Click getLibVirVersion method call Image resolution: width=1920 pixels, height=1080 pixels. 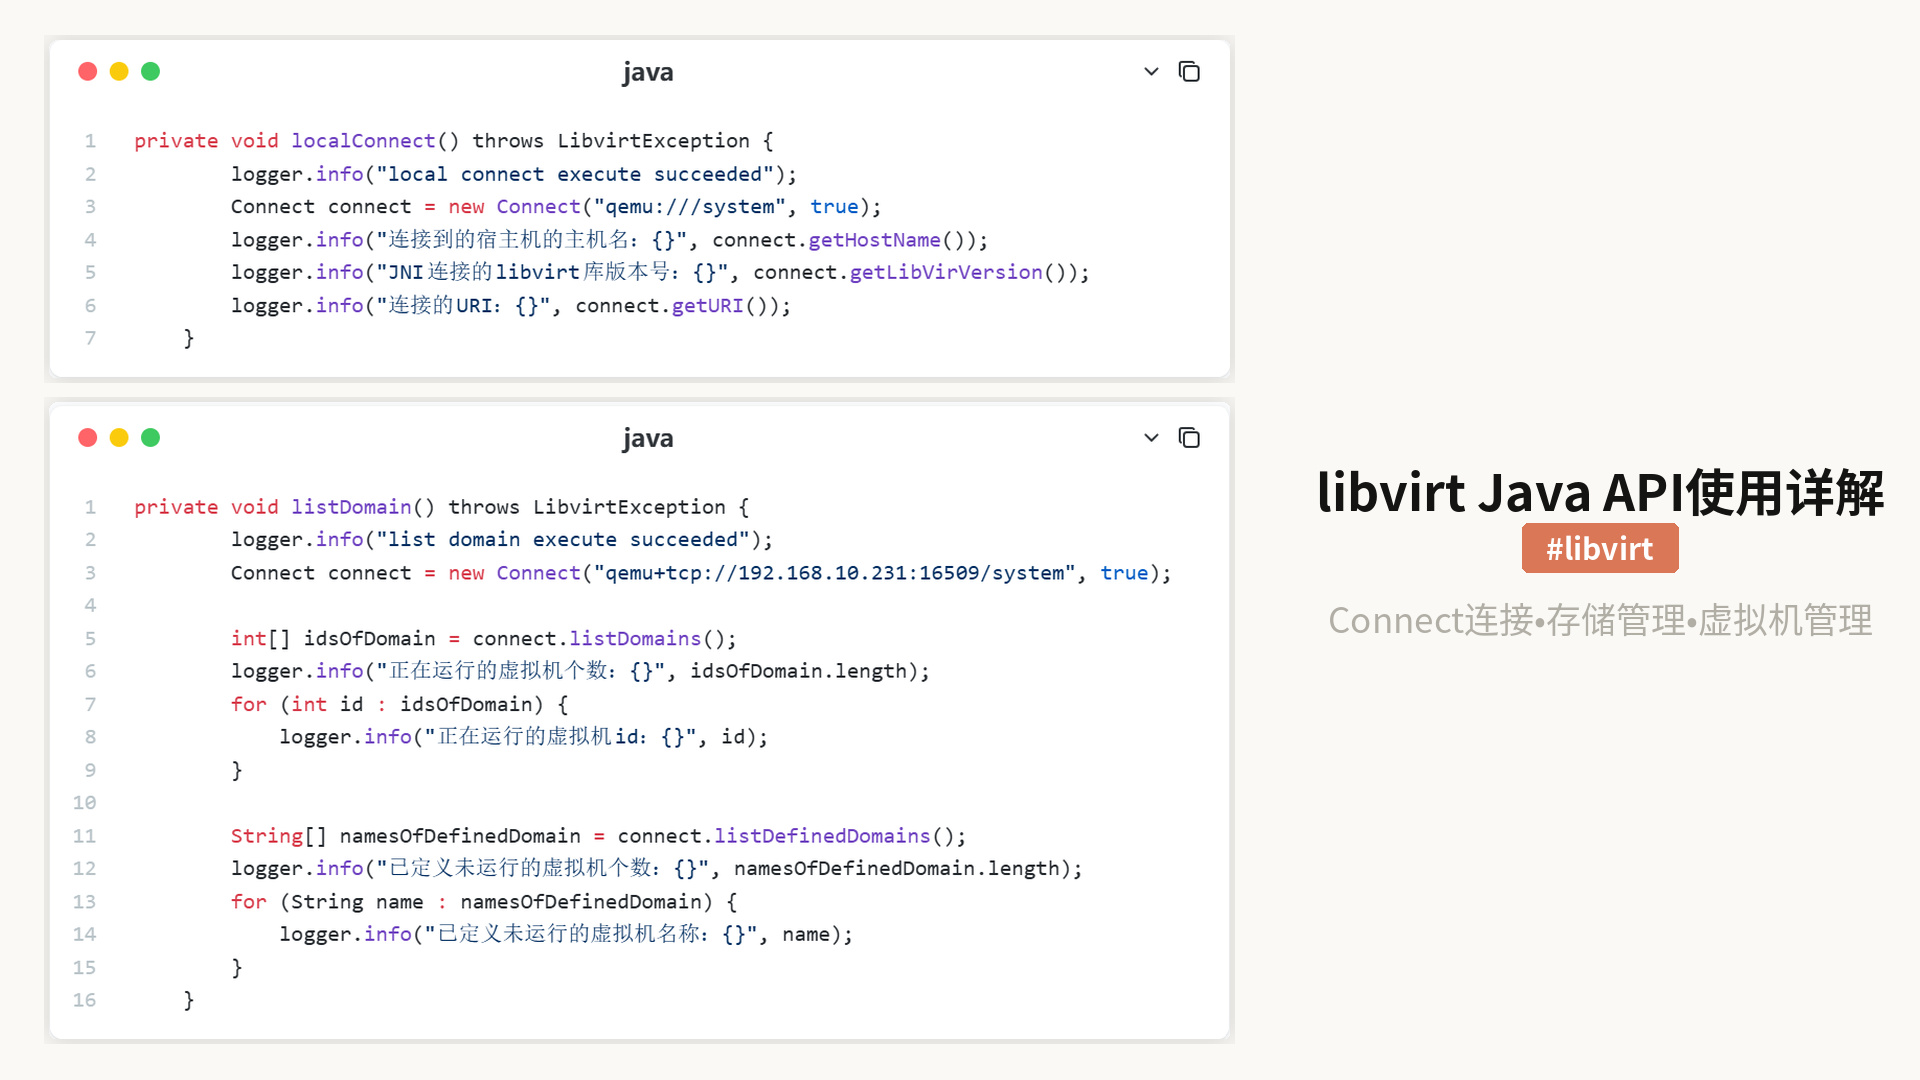coord(946,272)
